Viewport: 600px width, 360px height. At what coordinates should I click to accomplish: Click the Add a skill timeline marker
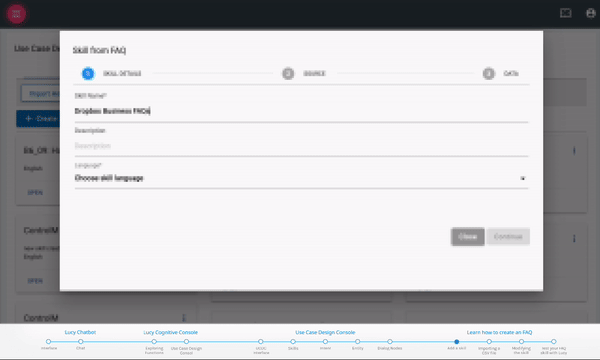click(x=457, y=341)
